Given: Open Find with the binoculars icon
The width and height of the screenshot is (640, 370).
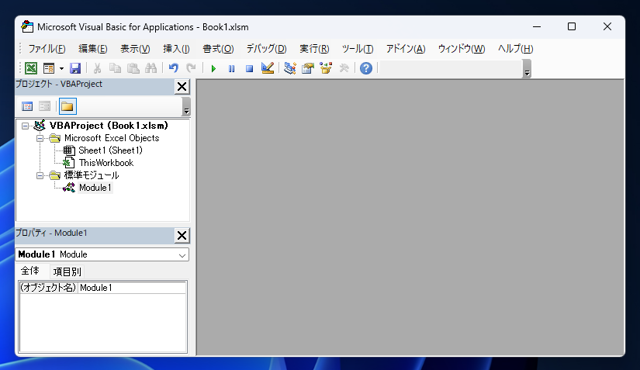Looking at the screenshot, I should (151, 68).
